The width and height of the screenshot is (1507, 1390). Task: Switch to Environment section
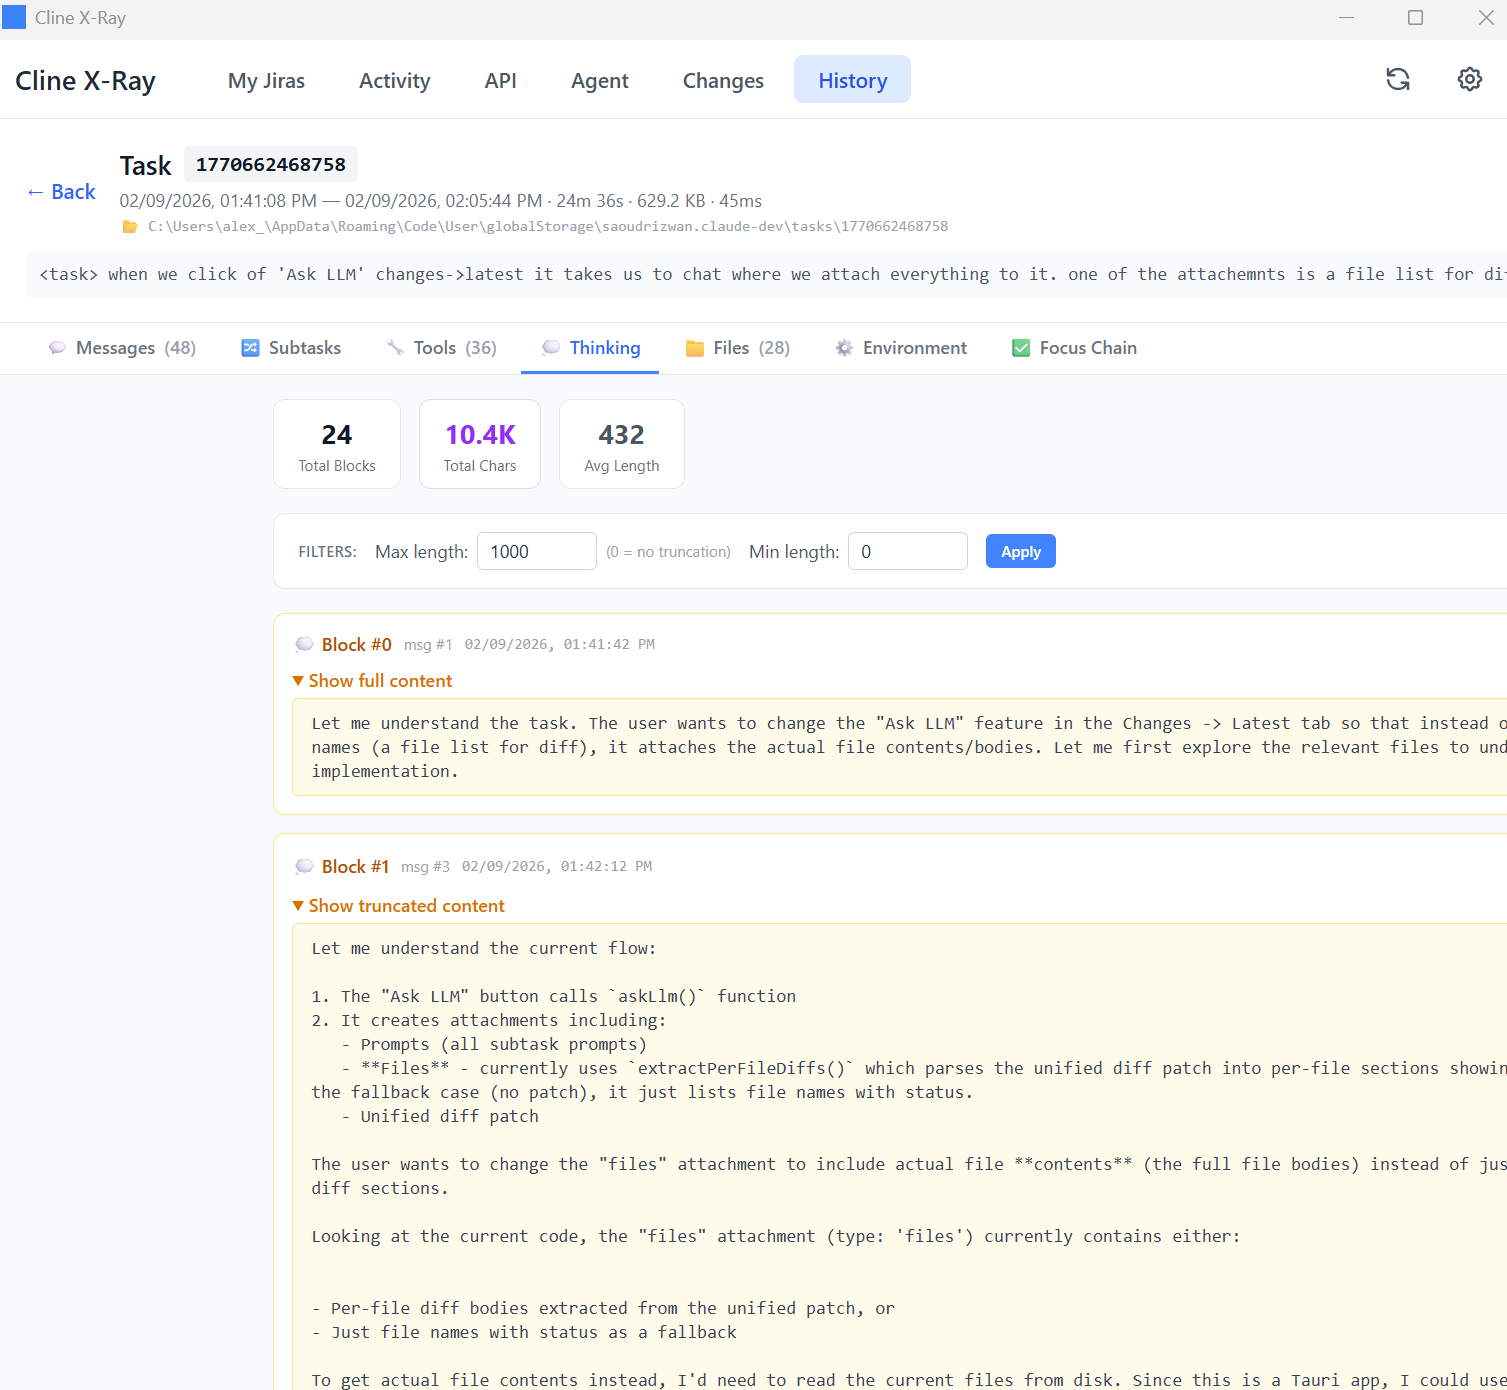pos(901,348)
